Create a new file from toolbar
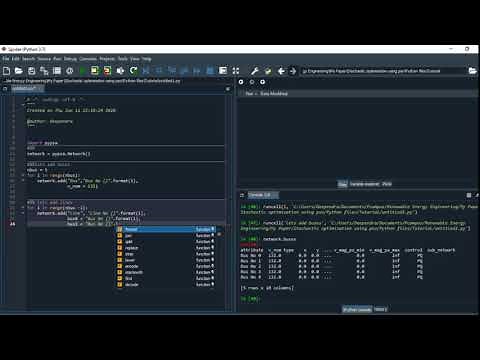Viewport: 480px width, 360px height. click(6, 71)
